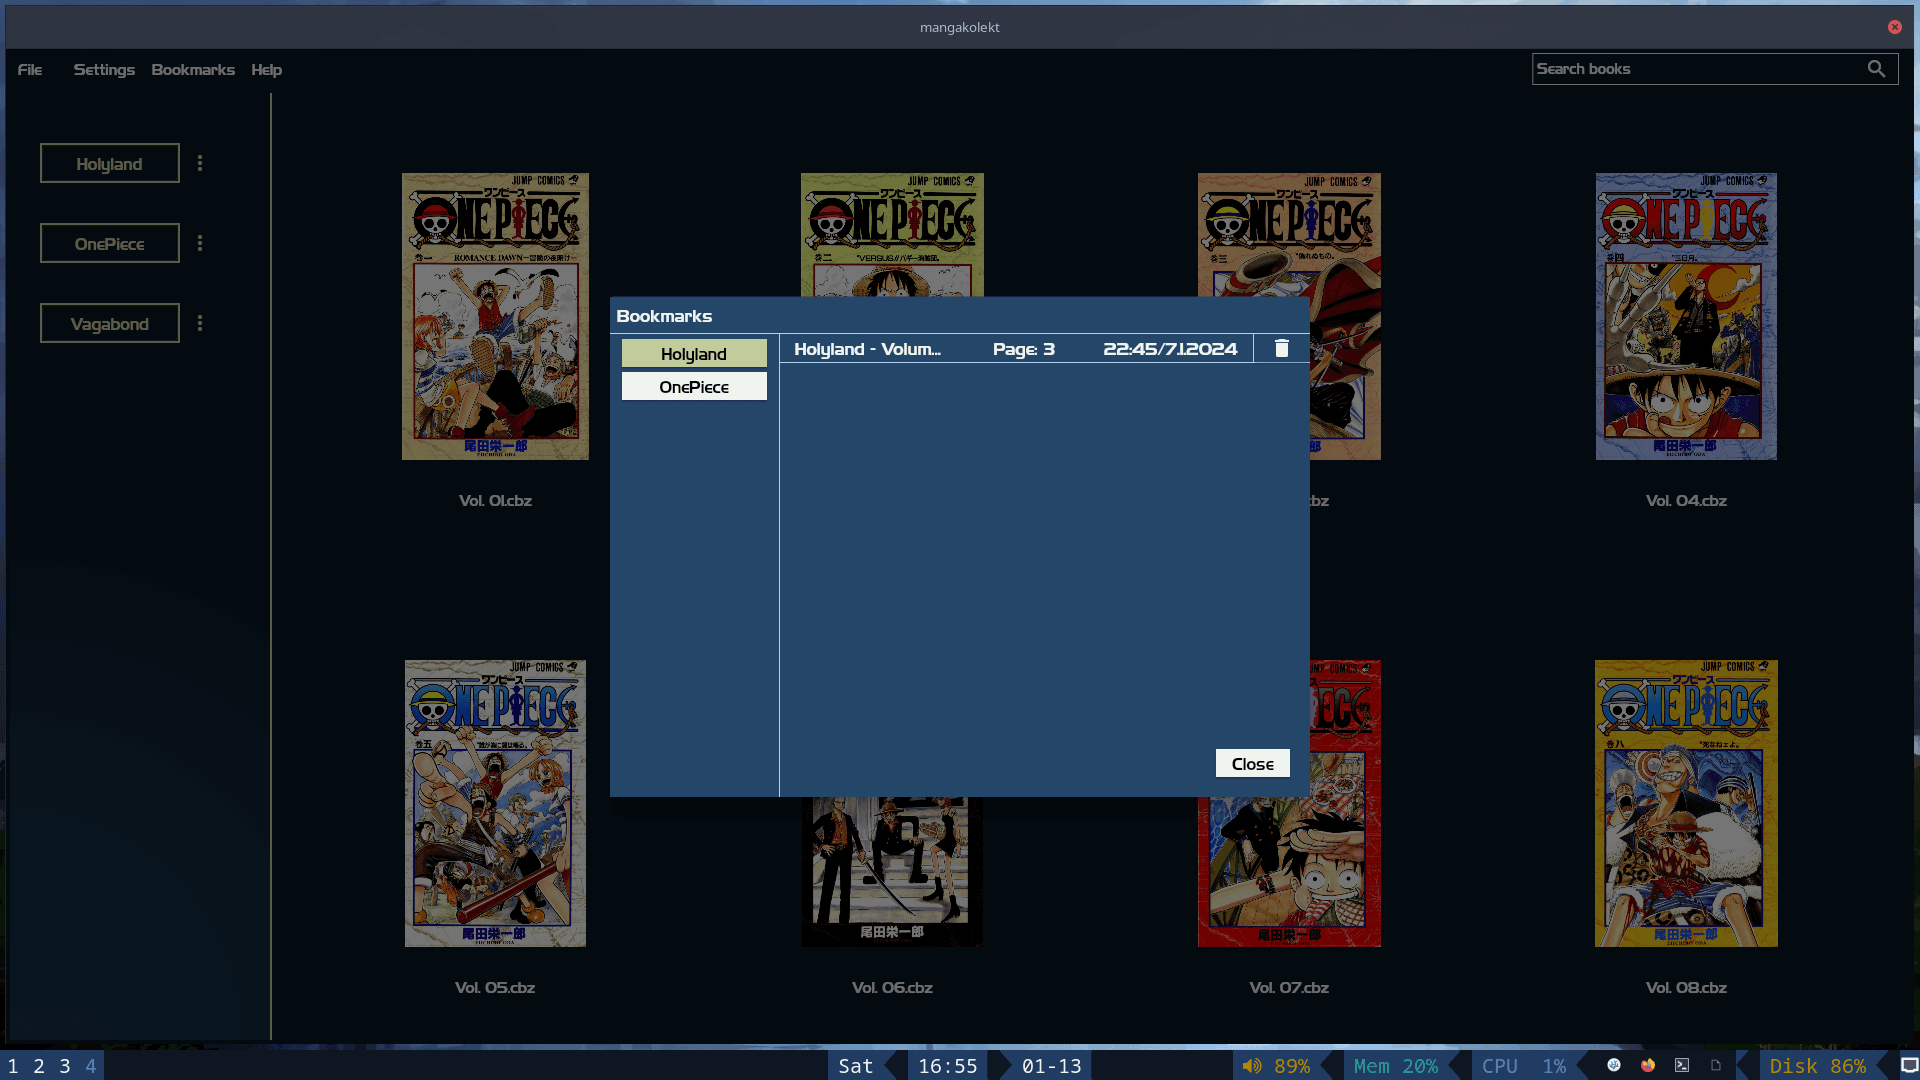The width and height of the screenshot is (1920, 1080).
Task: Click the Sat day label in status bar
Action: coord(855,1066)
